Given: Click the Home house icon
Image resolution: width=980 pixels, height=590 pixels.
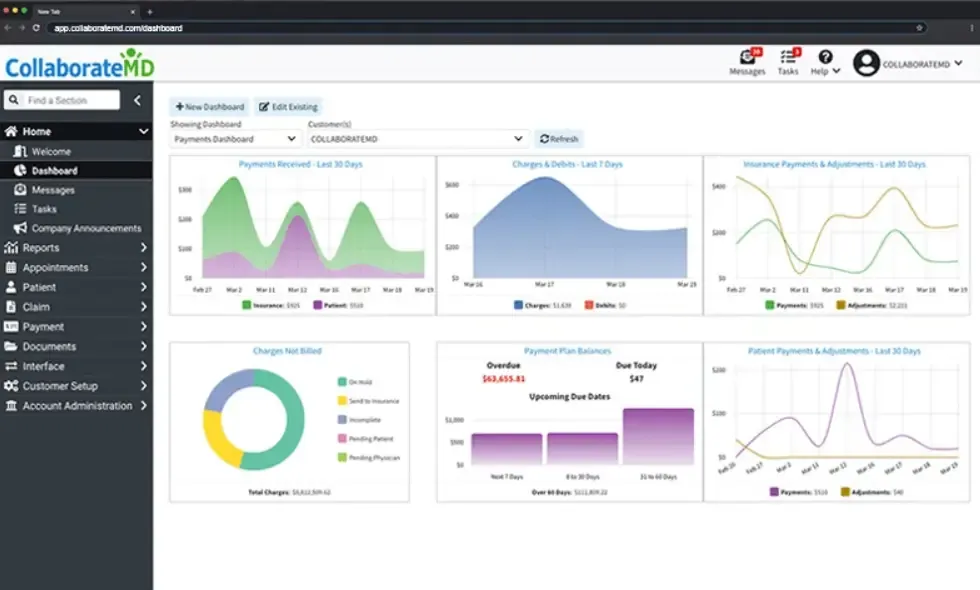Looking at the screenshot, I should tap(11, 131).
